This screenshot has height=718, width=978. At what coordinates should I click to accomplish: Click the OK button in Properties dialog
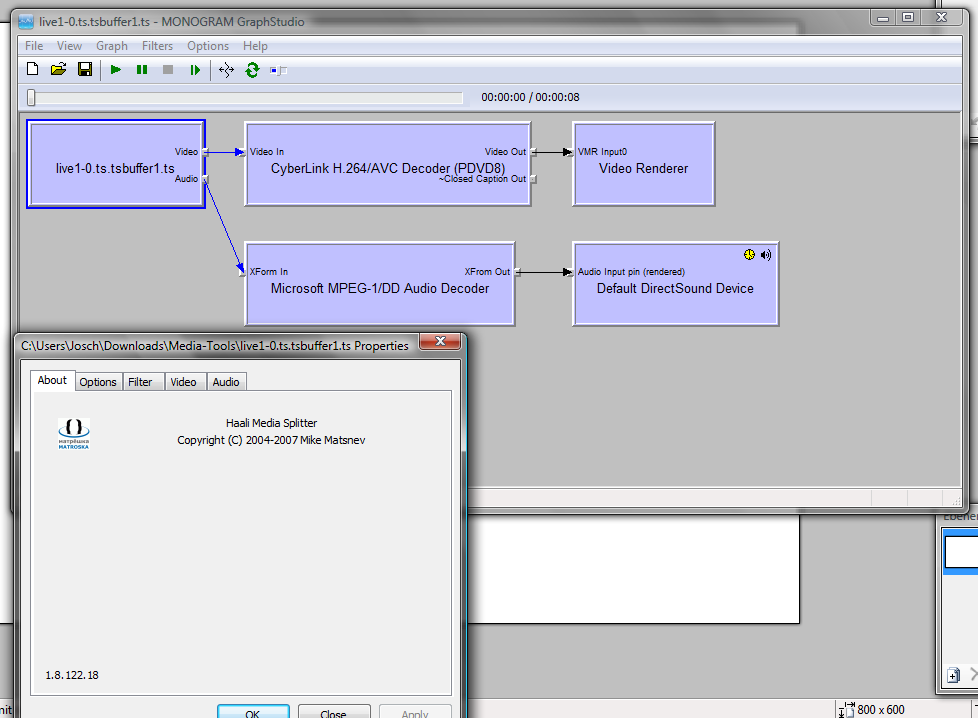pyautogui.click(x=253, y=713)
